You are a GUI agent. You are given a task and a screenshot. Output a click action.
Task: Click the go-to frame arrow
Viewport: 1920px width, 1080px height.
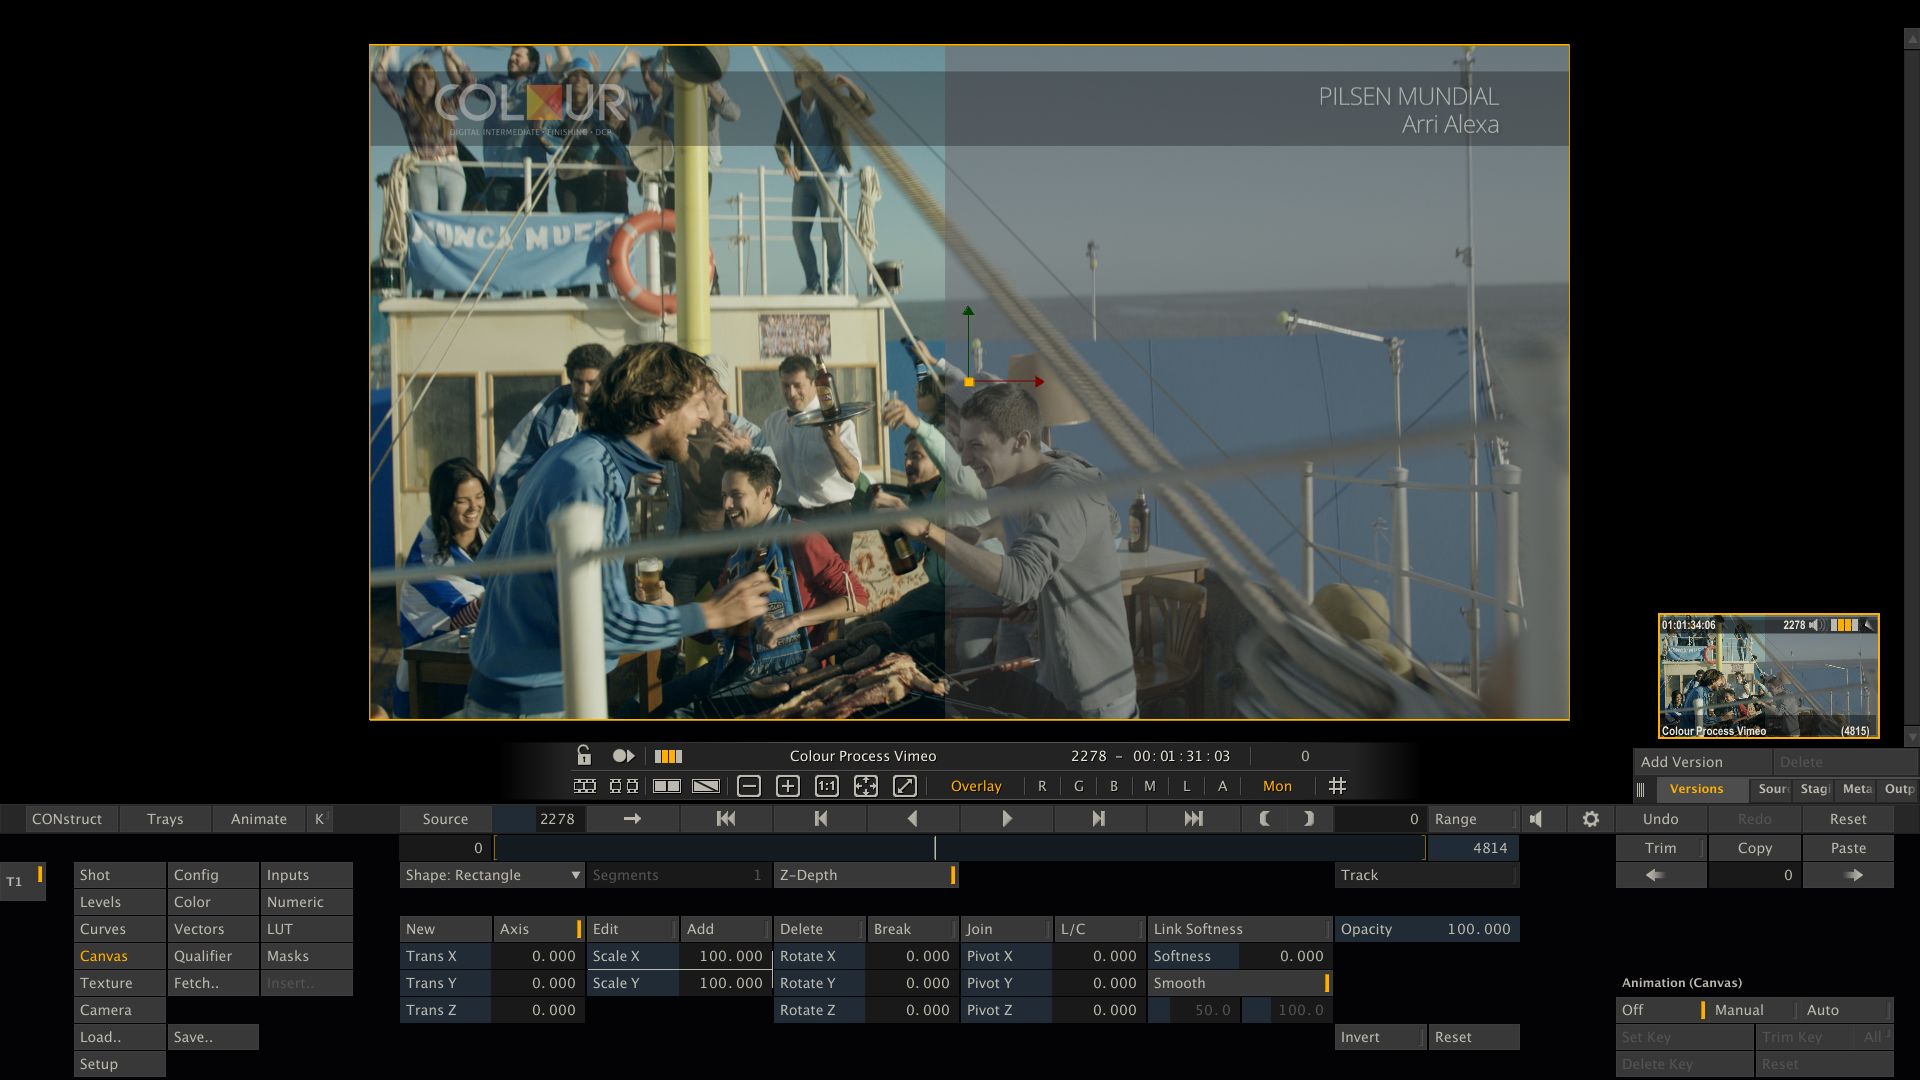632,819
